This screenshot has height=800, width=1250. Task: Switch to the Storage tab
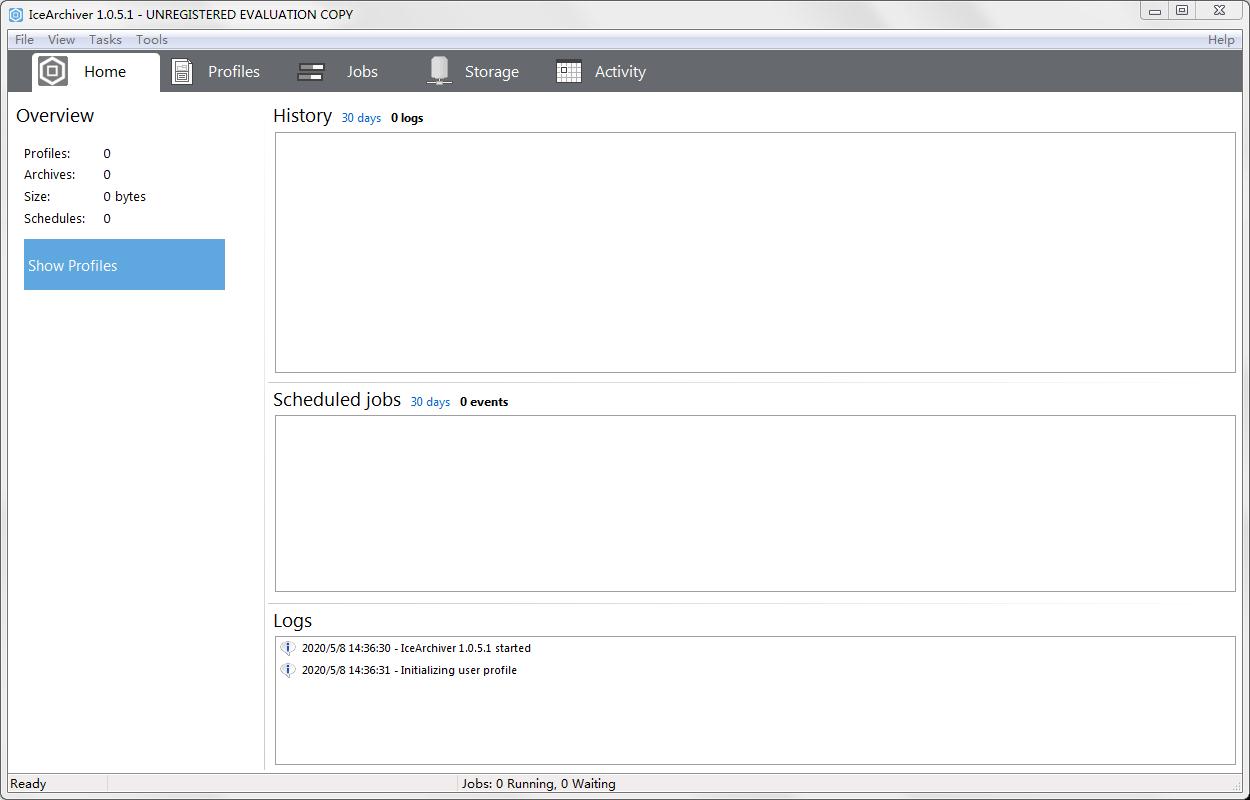[492, 71]
